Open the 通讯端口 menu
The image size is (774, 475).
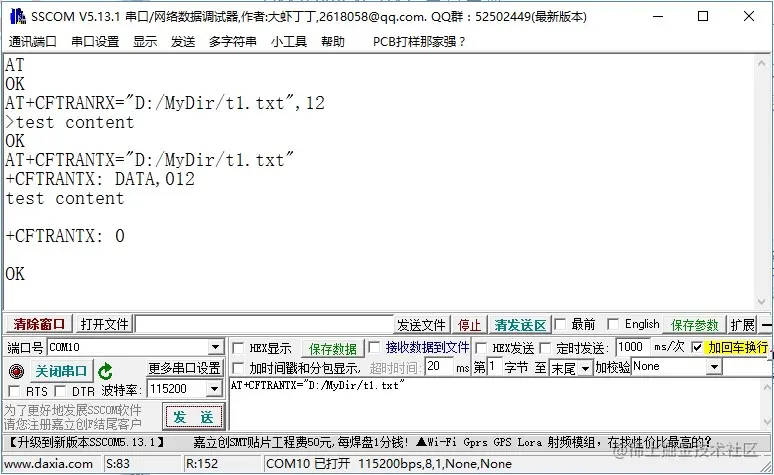(33, 41)
